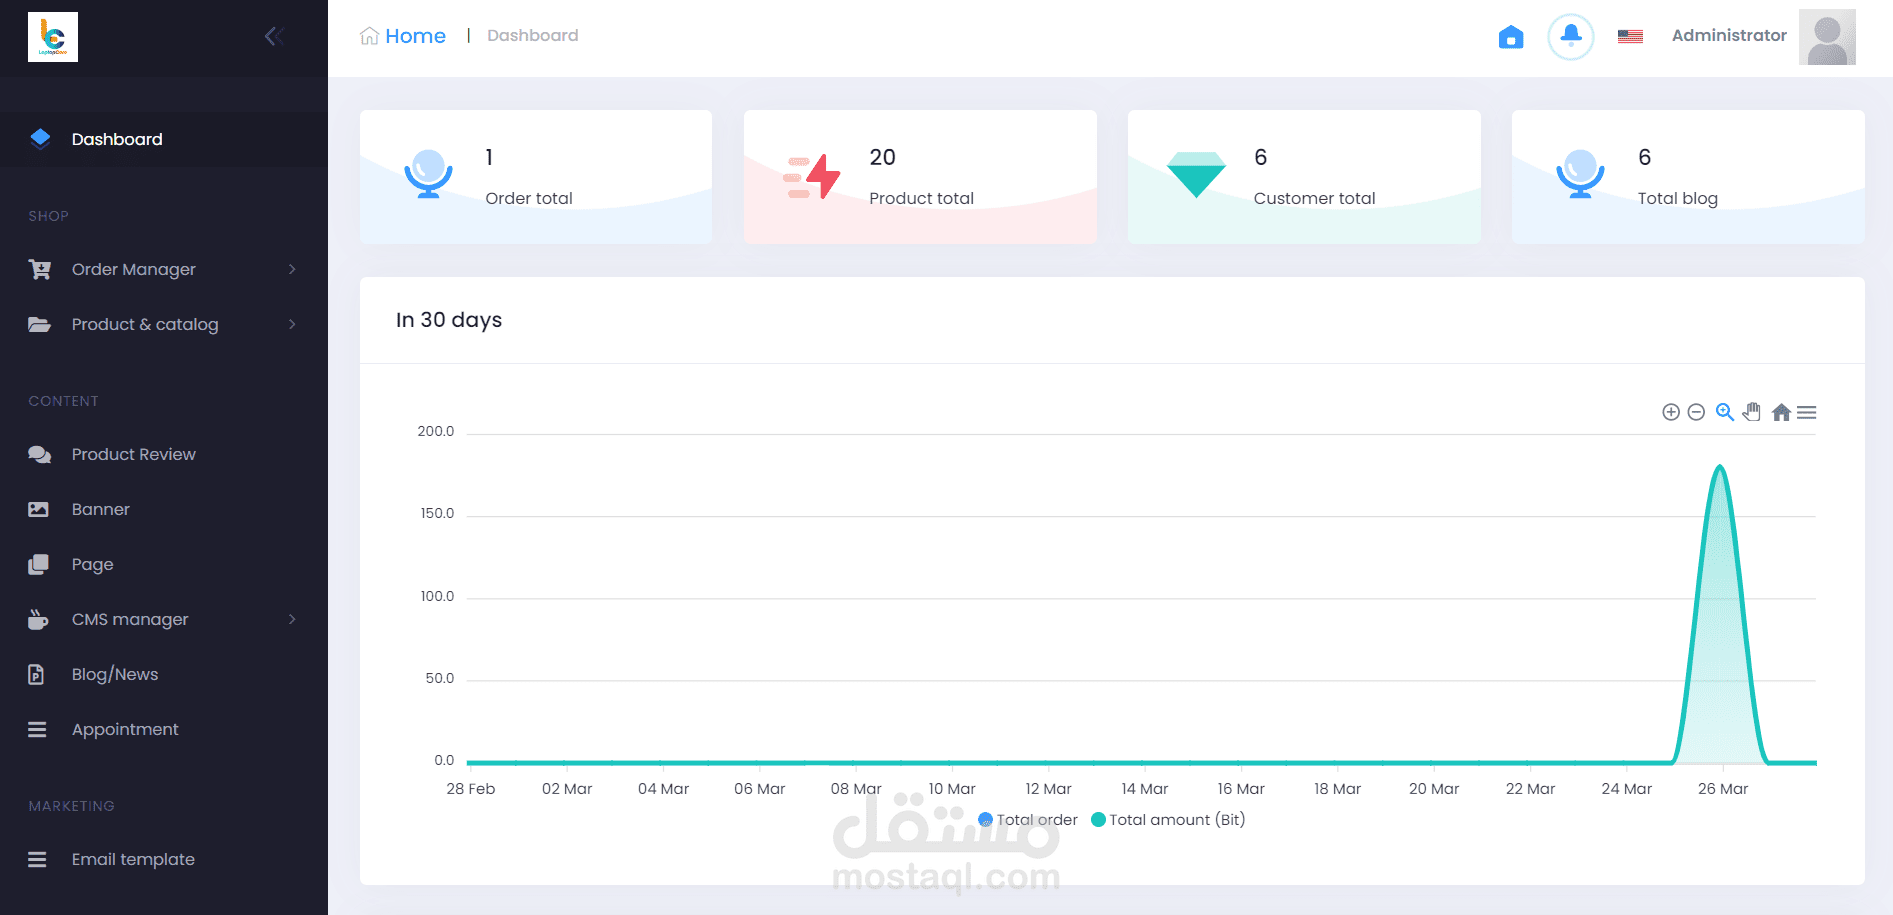This screenshot has width=1893, height=915.
Task: Click the Product & catalog folder icon
Action: [39, 324]
